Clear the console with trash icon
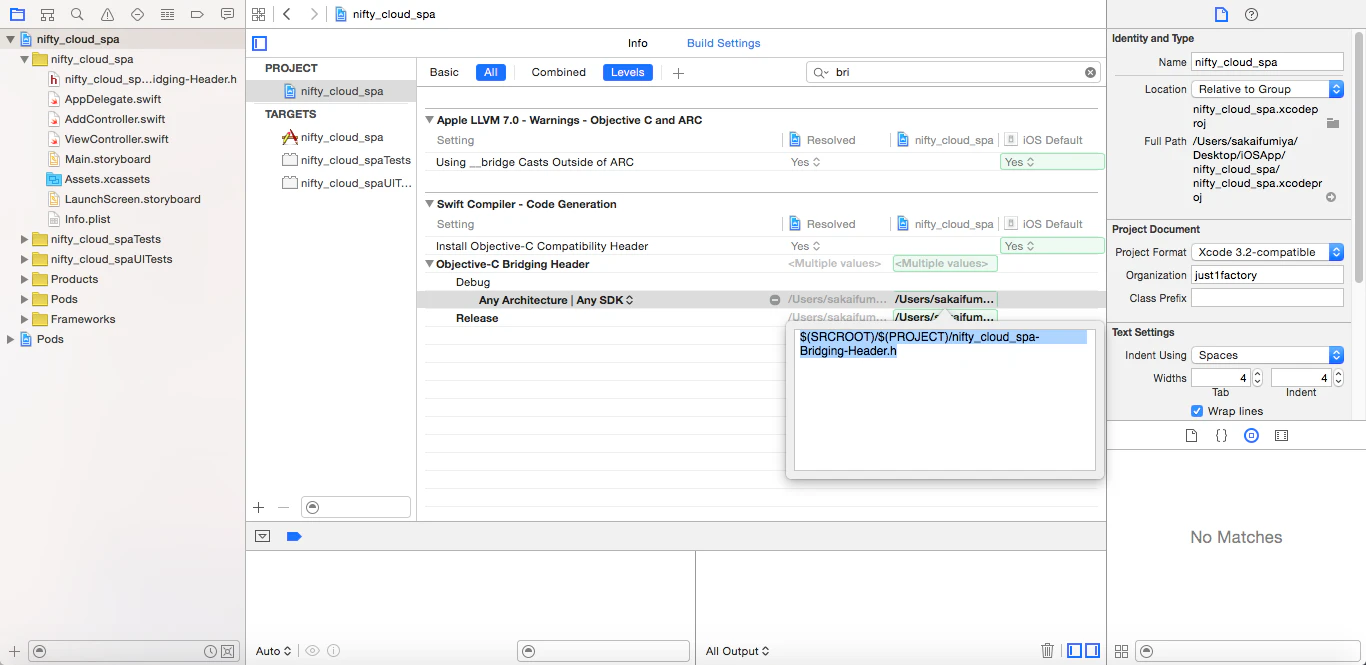This screenshot has width=1366, height=665. (x=1048, y=650)
